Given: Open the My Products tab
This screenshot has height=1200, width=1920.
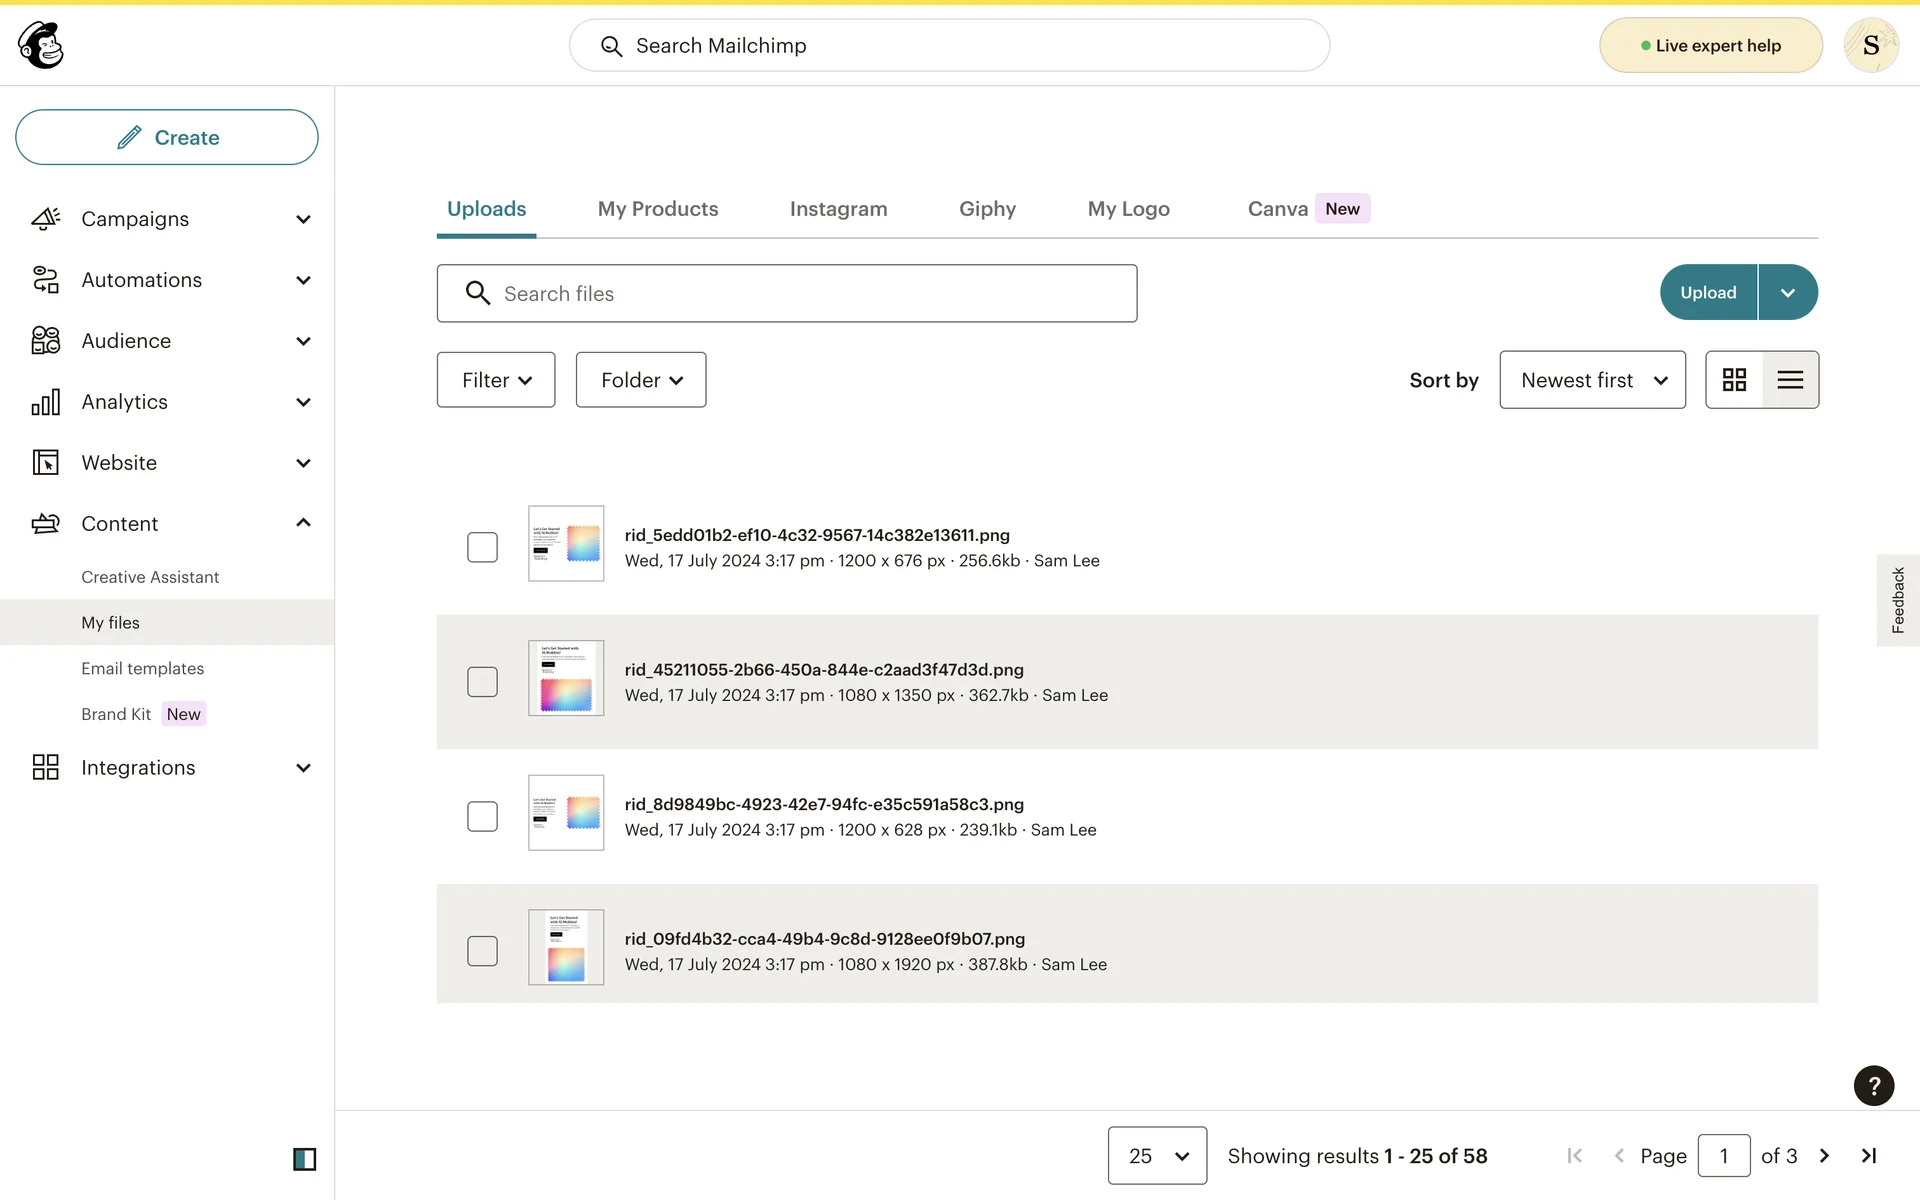Looking at the screenshot, I should [x=658, y=209].
